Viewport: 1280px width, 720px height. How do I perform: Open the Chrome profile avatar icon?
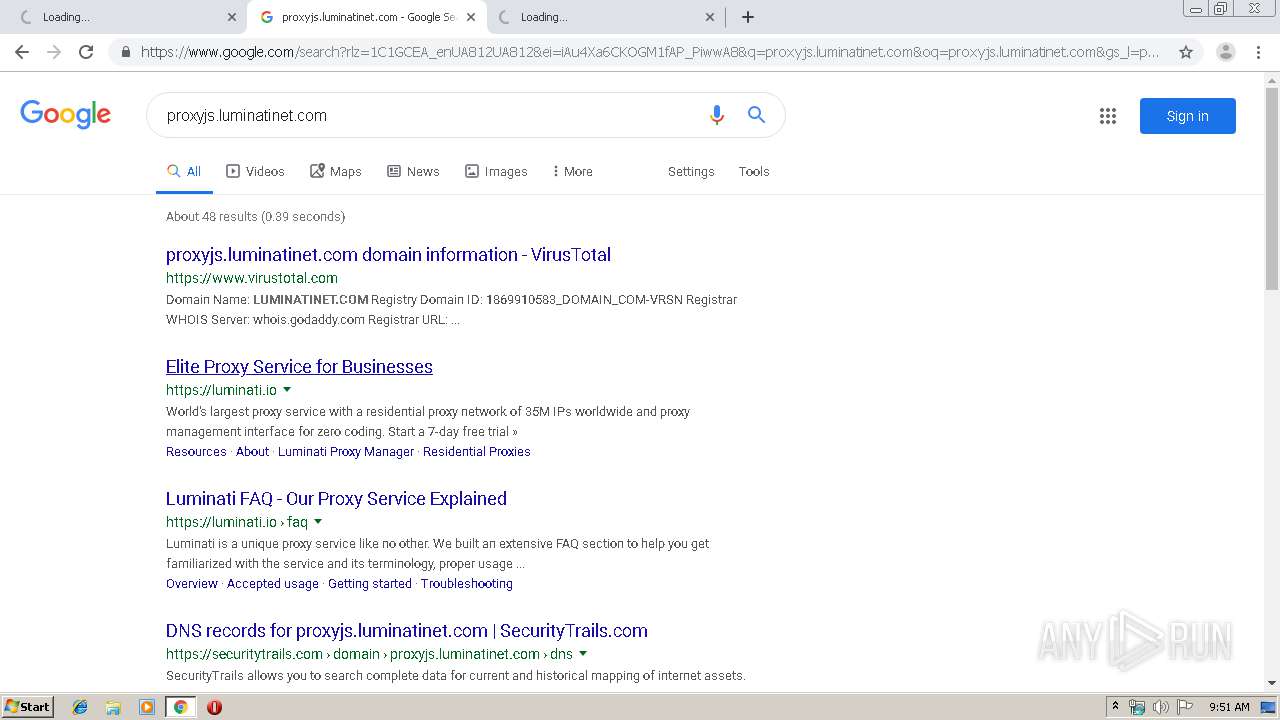click(1225, 52)
